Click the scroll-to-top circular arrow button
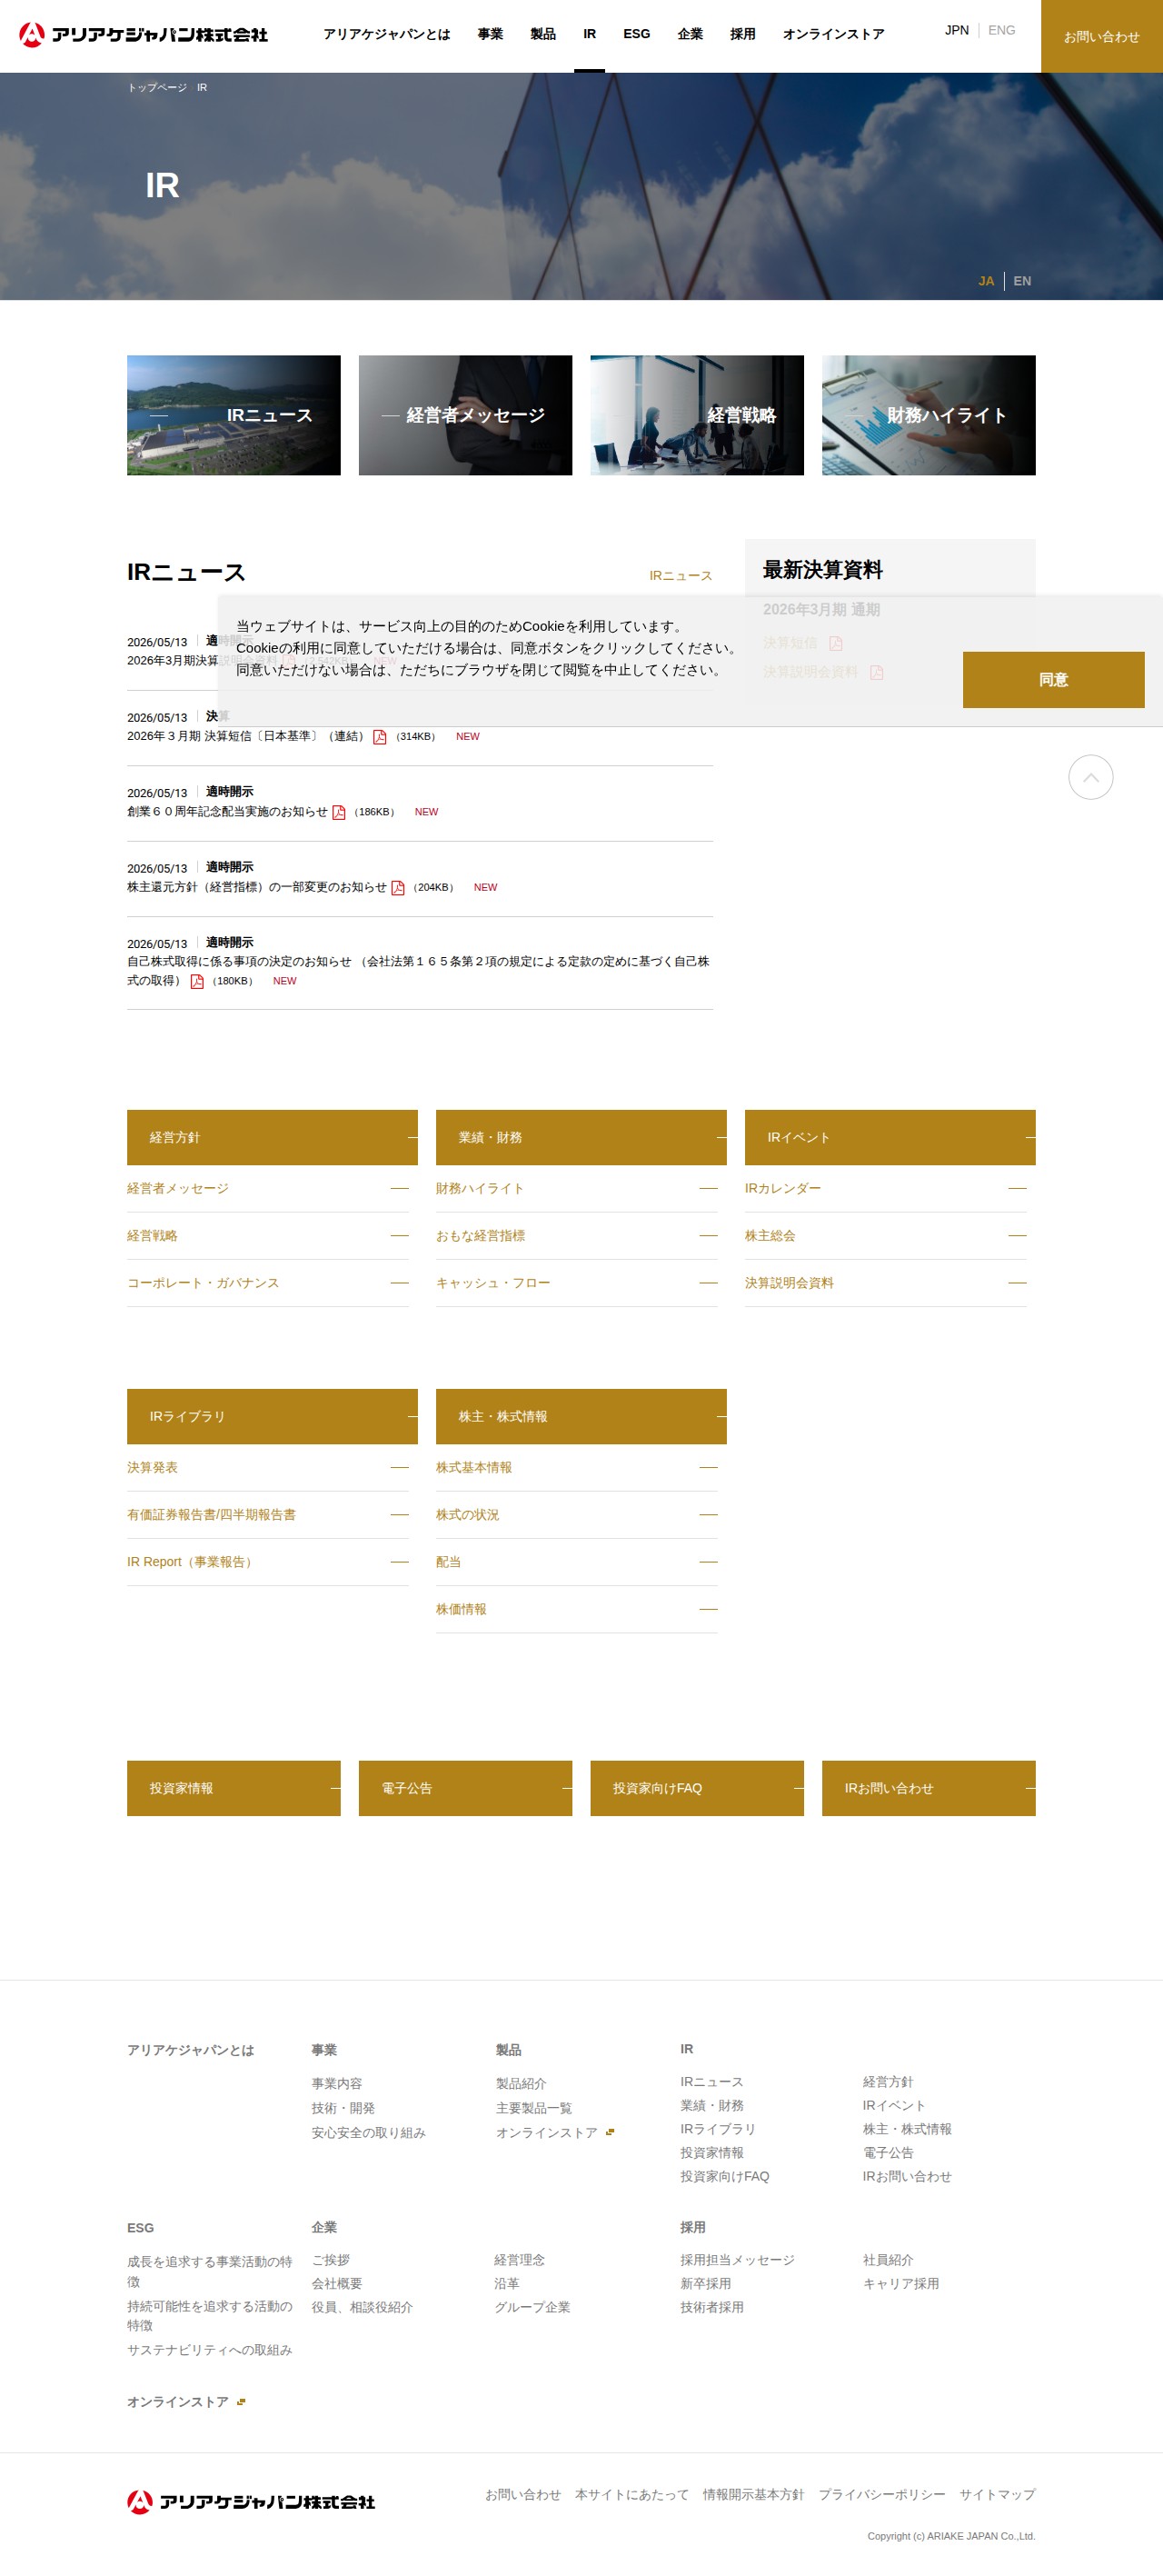This screenshot has width=1163, height=2576. tap(1091, 777)
